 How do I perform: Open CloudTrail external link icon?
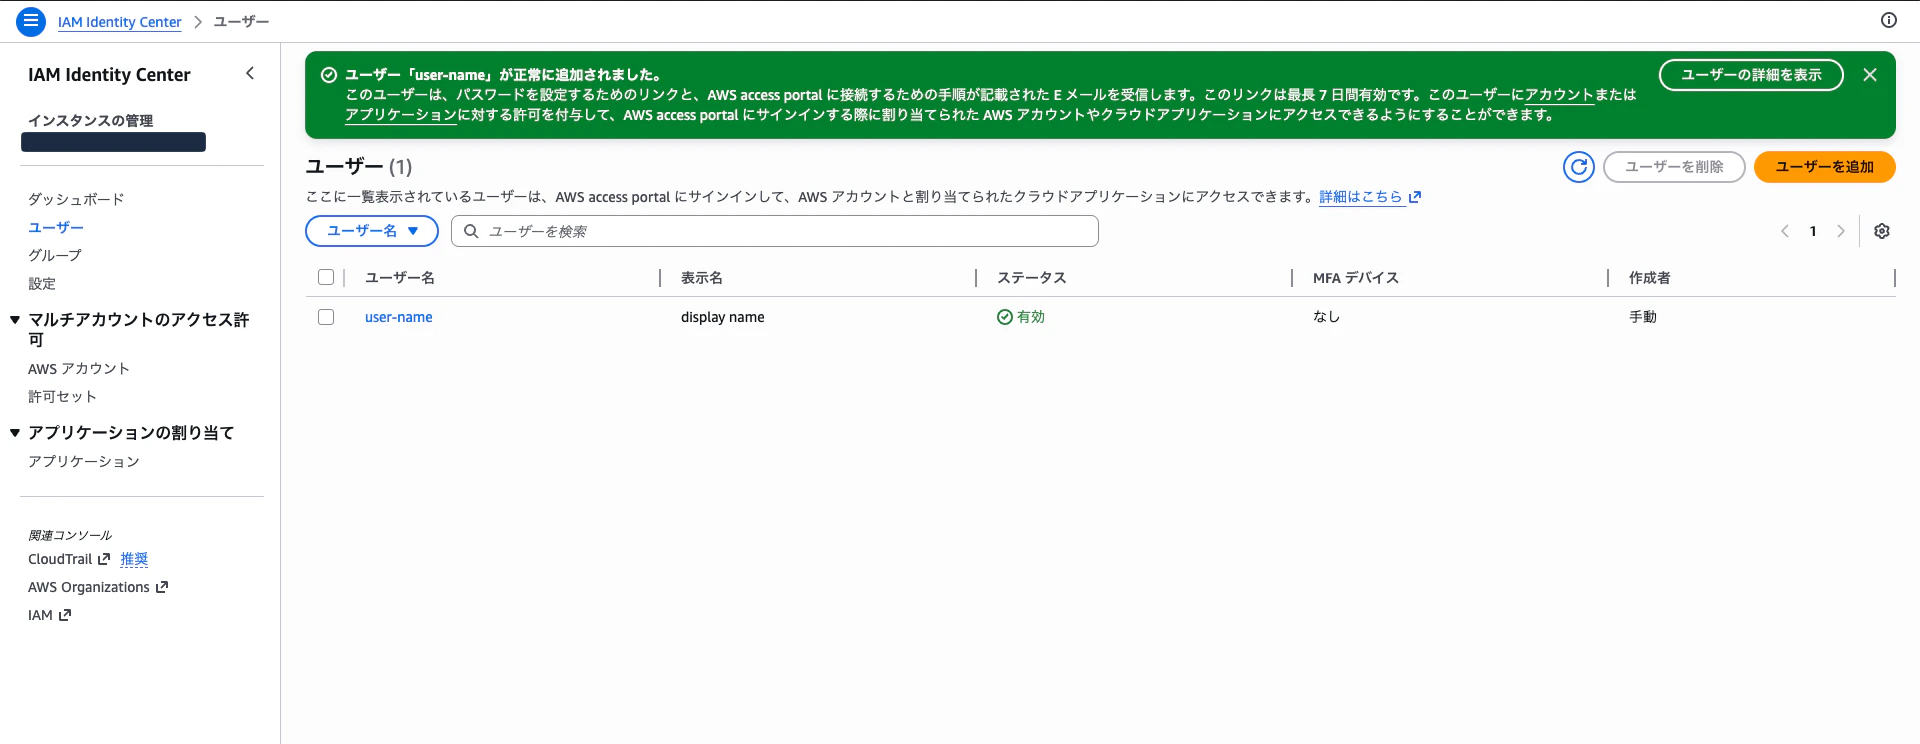(104, 559)
